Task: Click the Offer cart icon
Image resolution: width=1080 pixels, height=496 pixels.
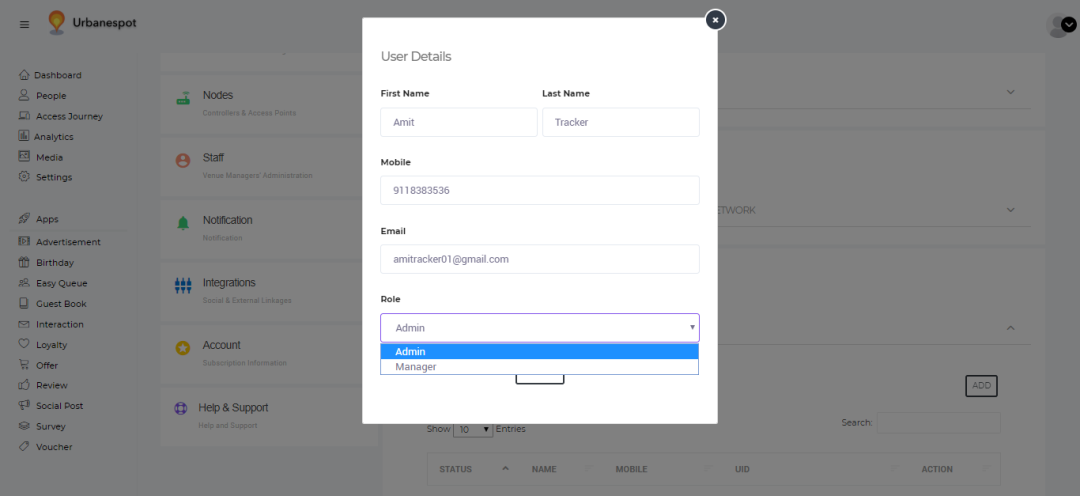Action: 24,365
